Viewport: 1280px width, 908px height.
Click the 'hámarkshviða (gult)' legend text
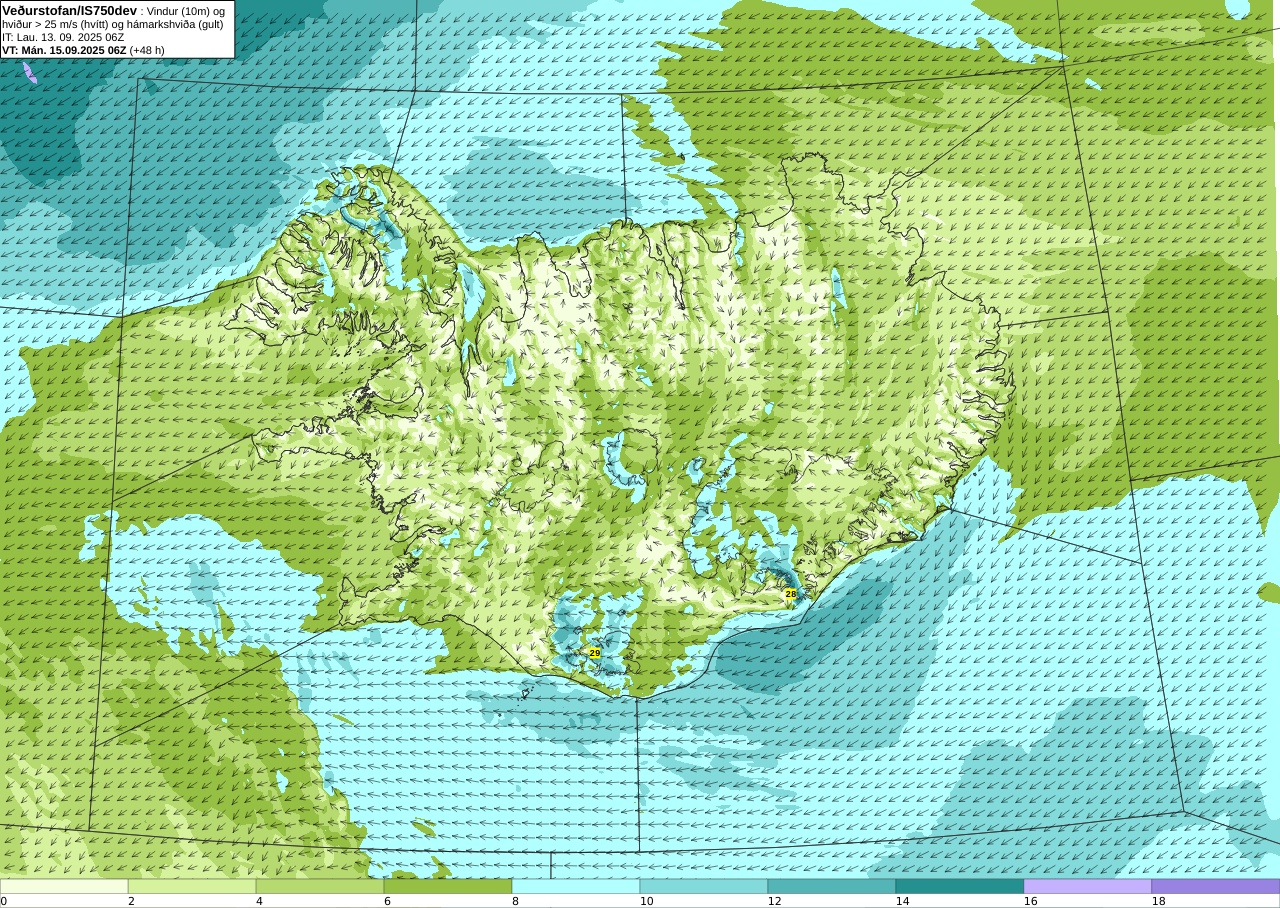173,24
